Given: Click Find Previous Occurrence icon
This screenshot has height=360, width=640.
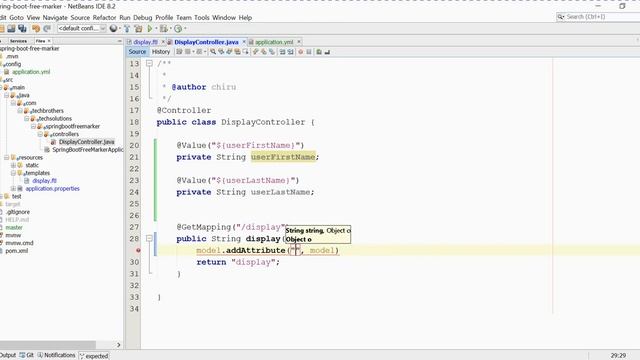Looking at the screenshot, I should pos(221,52).
